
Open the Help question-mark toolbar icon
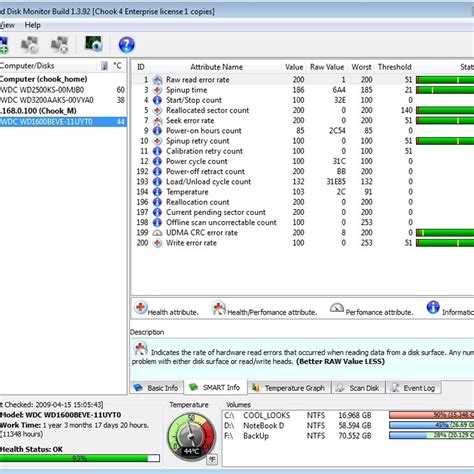click(126, 45)
